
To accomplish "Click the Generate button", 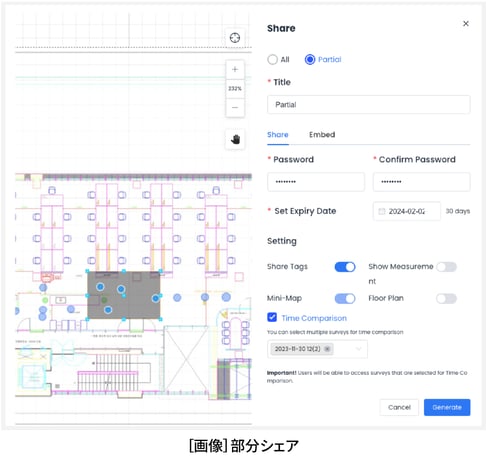I will click(x=447, y=407).
